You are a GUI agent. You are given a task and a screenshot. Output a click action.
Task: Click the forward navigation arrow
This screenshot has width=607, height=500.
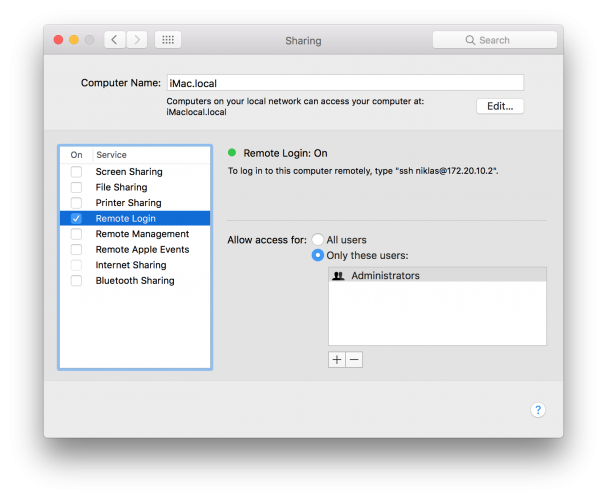pos(137,40)
